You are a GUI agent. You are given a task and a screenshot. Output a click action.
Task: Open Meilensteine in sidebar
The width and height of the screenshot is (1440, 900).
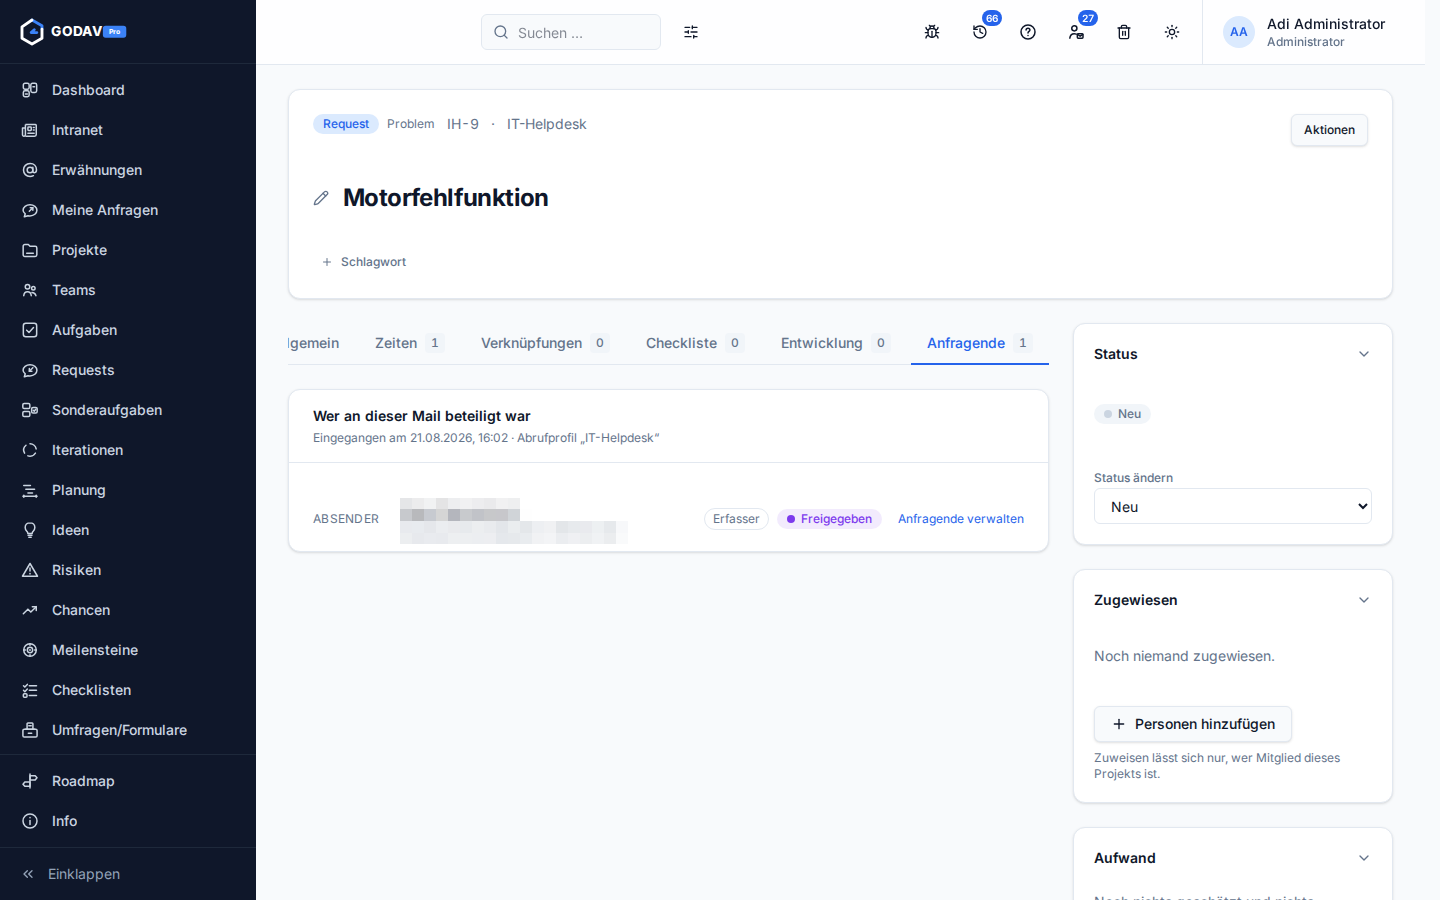click(x=128, y=650)
